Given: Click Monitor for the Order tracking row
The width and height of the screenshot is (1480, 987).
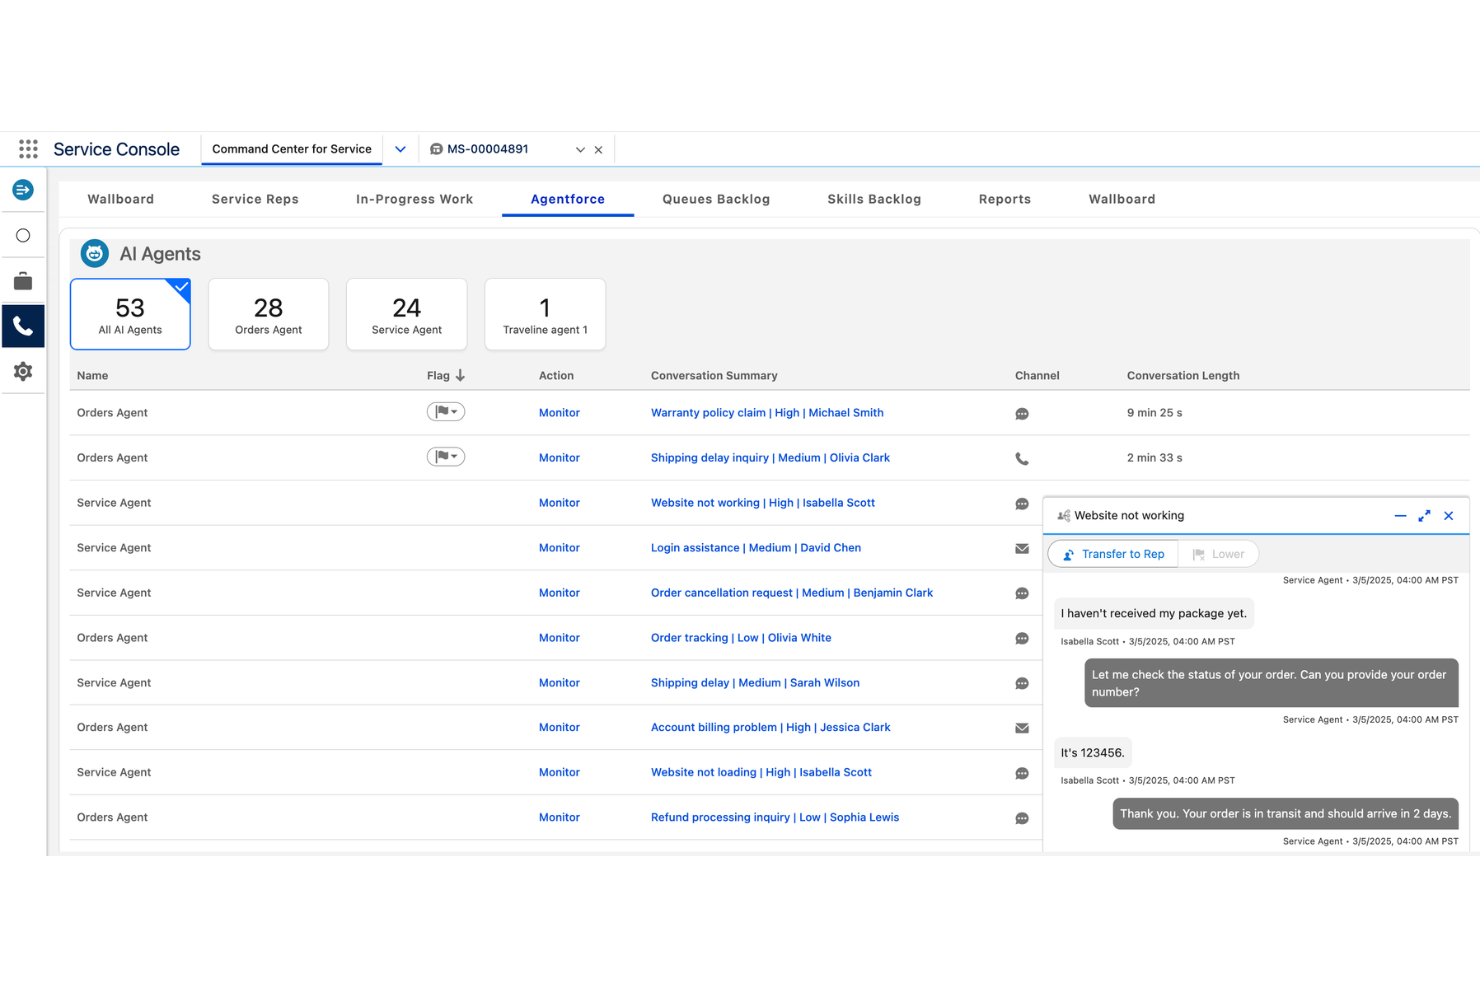Looking at the screenshot, I should click(x=559, y=637).
